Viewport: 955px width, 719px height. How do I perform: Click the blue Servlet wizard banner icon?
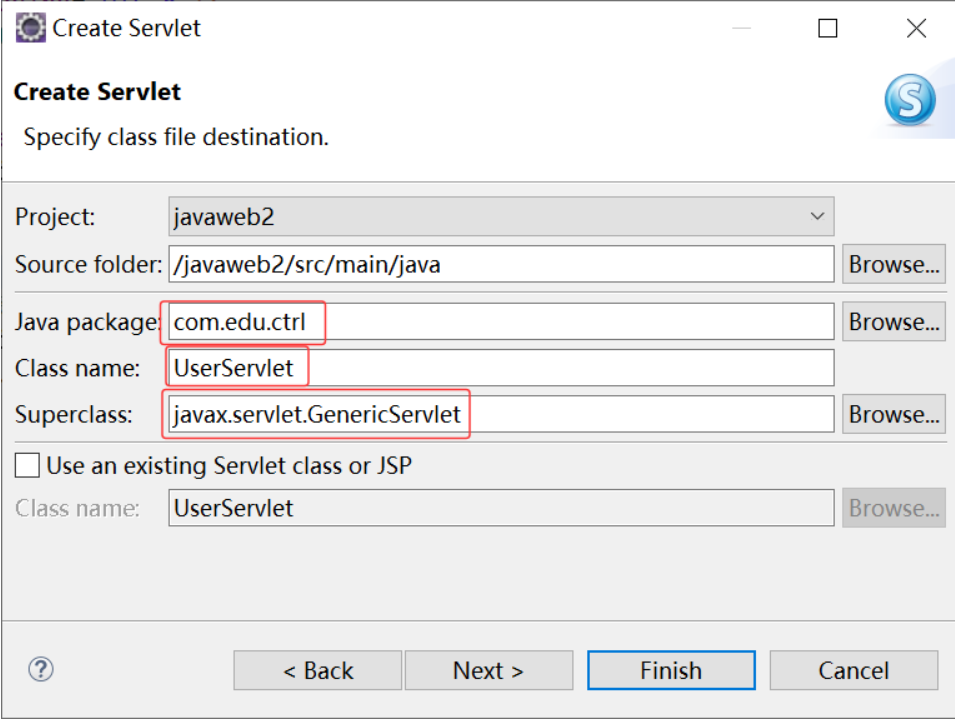910,100
